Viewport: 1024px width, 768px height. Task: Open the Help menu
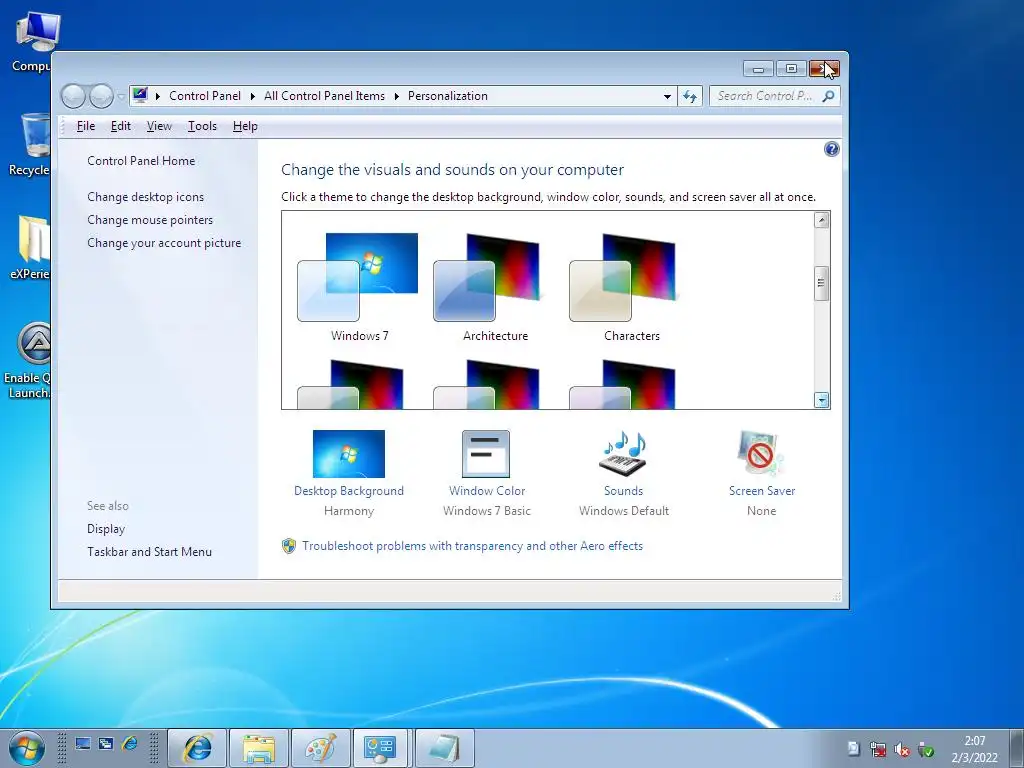click(245, 126)
